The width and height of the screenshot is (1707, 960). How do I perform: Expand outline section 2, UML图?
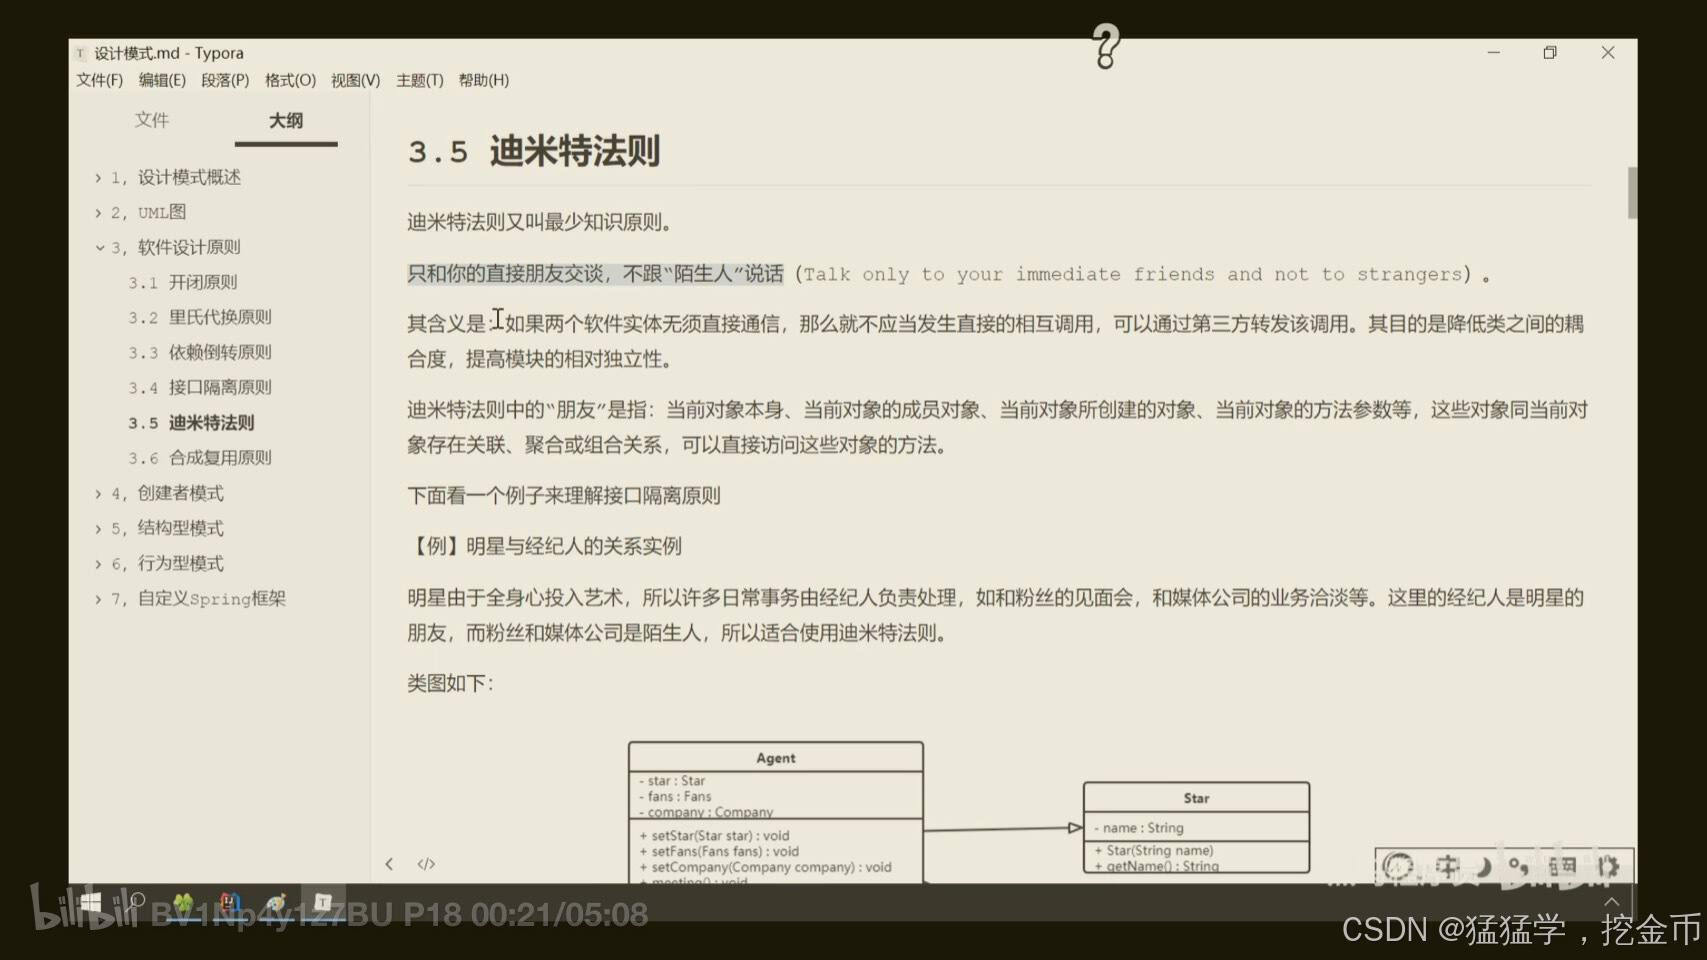pos(98,213)
